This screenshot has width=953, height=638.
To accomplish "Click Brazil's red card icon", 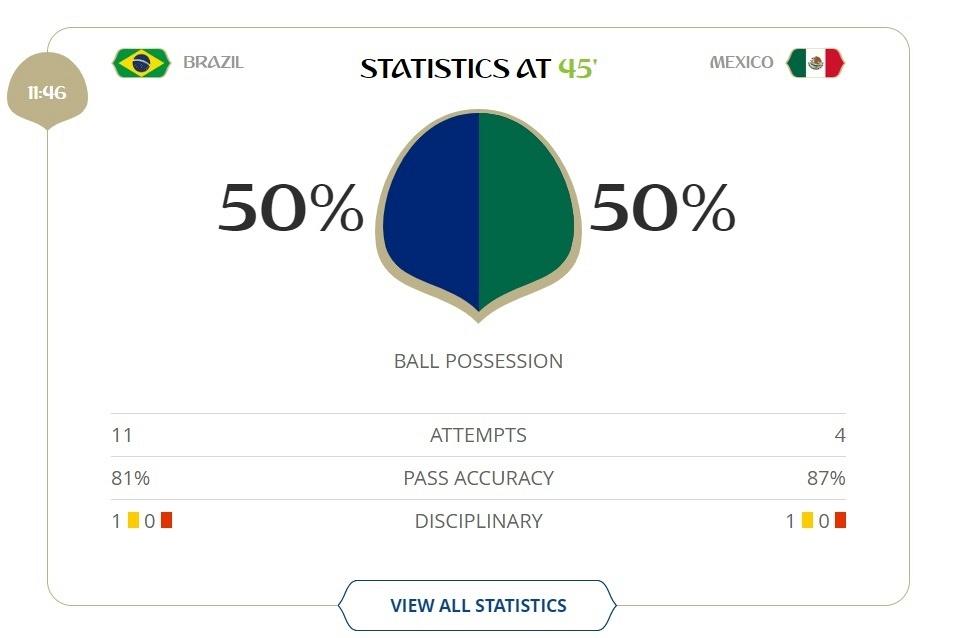I will [x=167, y=520].
